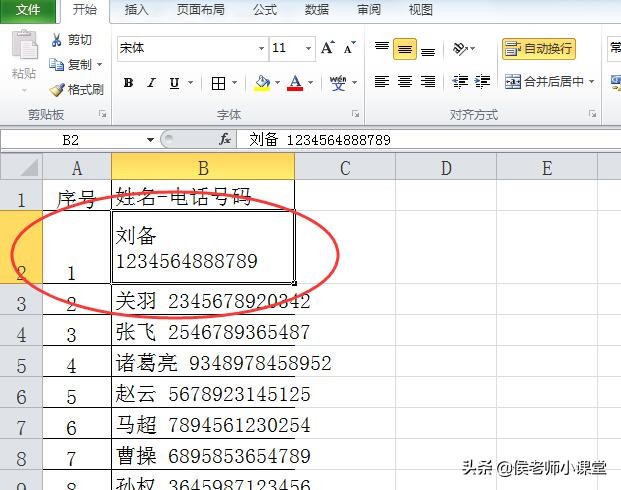Open the underline style dropdown arrow
This screenshot has height=490, width=621.
[190, 83]
